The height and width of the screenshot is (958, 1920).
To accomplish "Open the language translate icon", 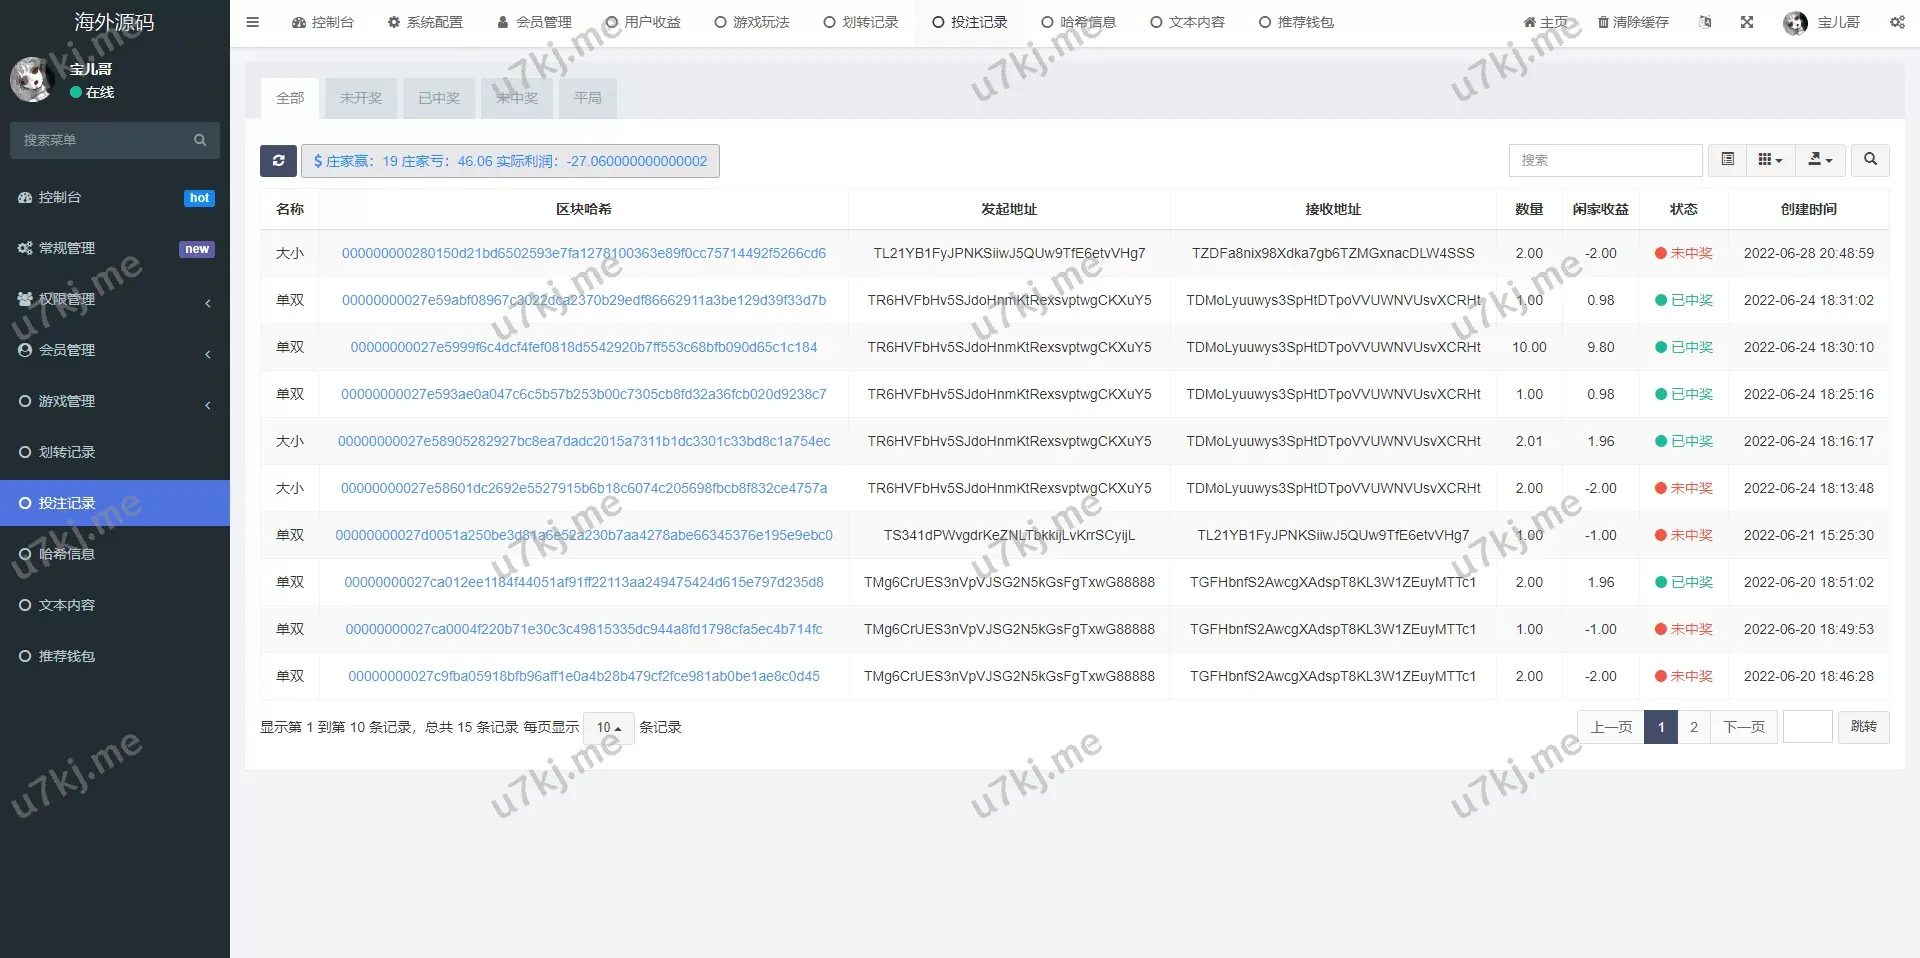I will click(1705, 22).
